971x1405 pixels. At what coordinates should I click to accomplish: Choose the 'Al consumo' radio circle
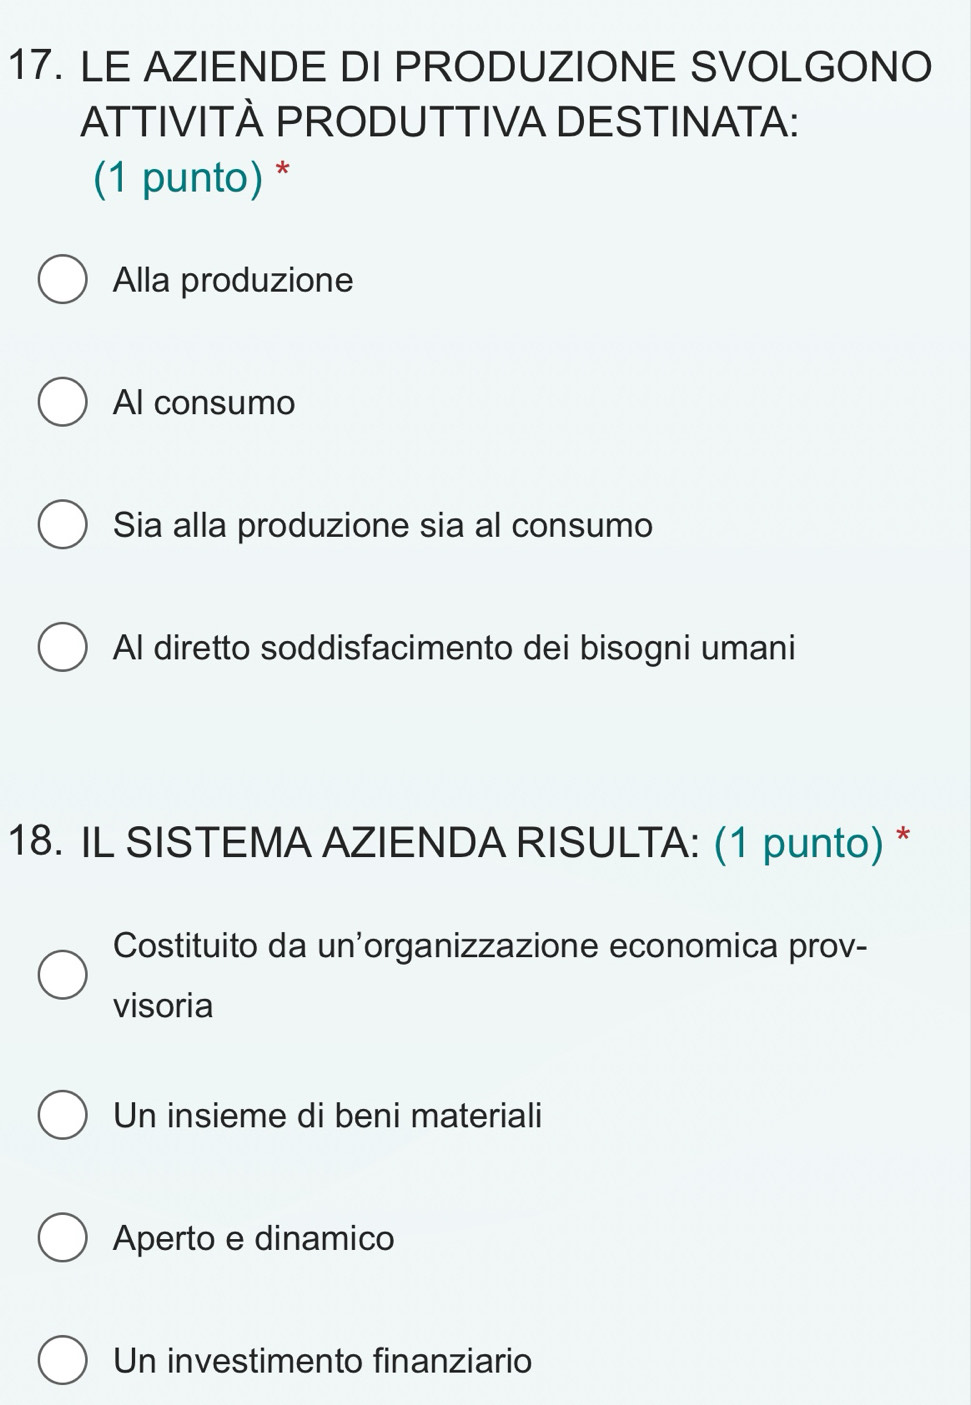[x=62, y=403]
